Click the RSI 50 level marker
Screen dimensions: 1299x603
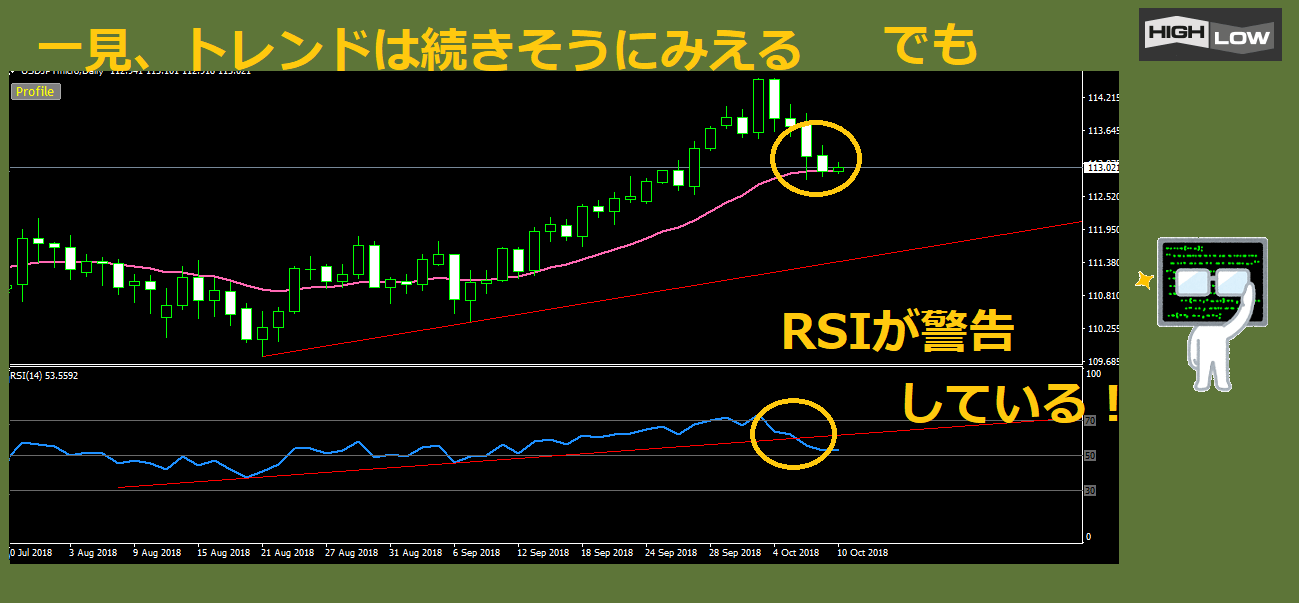point(1090,456)
